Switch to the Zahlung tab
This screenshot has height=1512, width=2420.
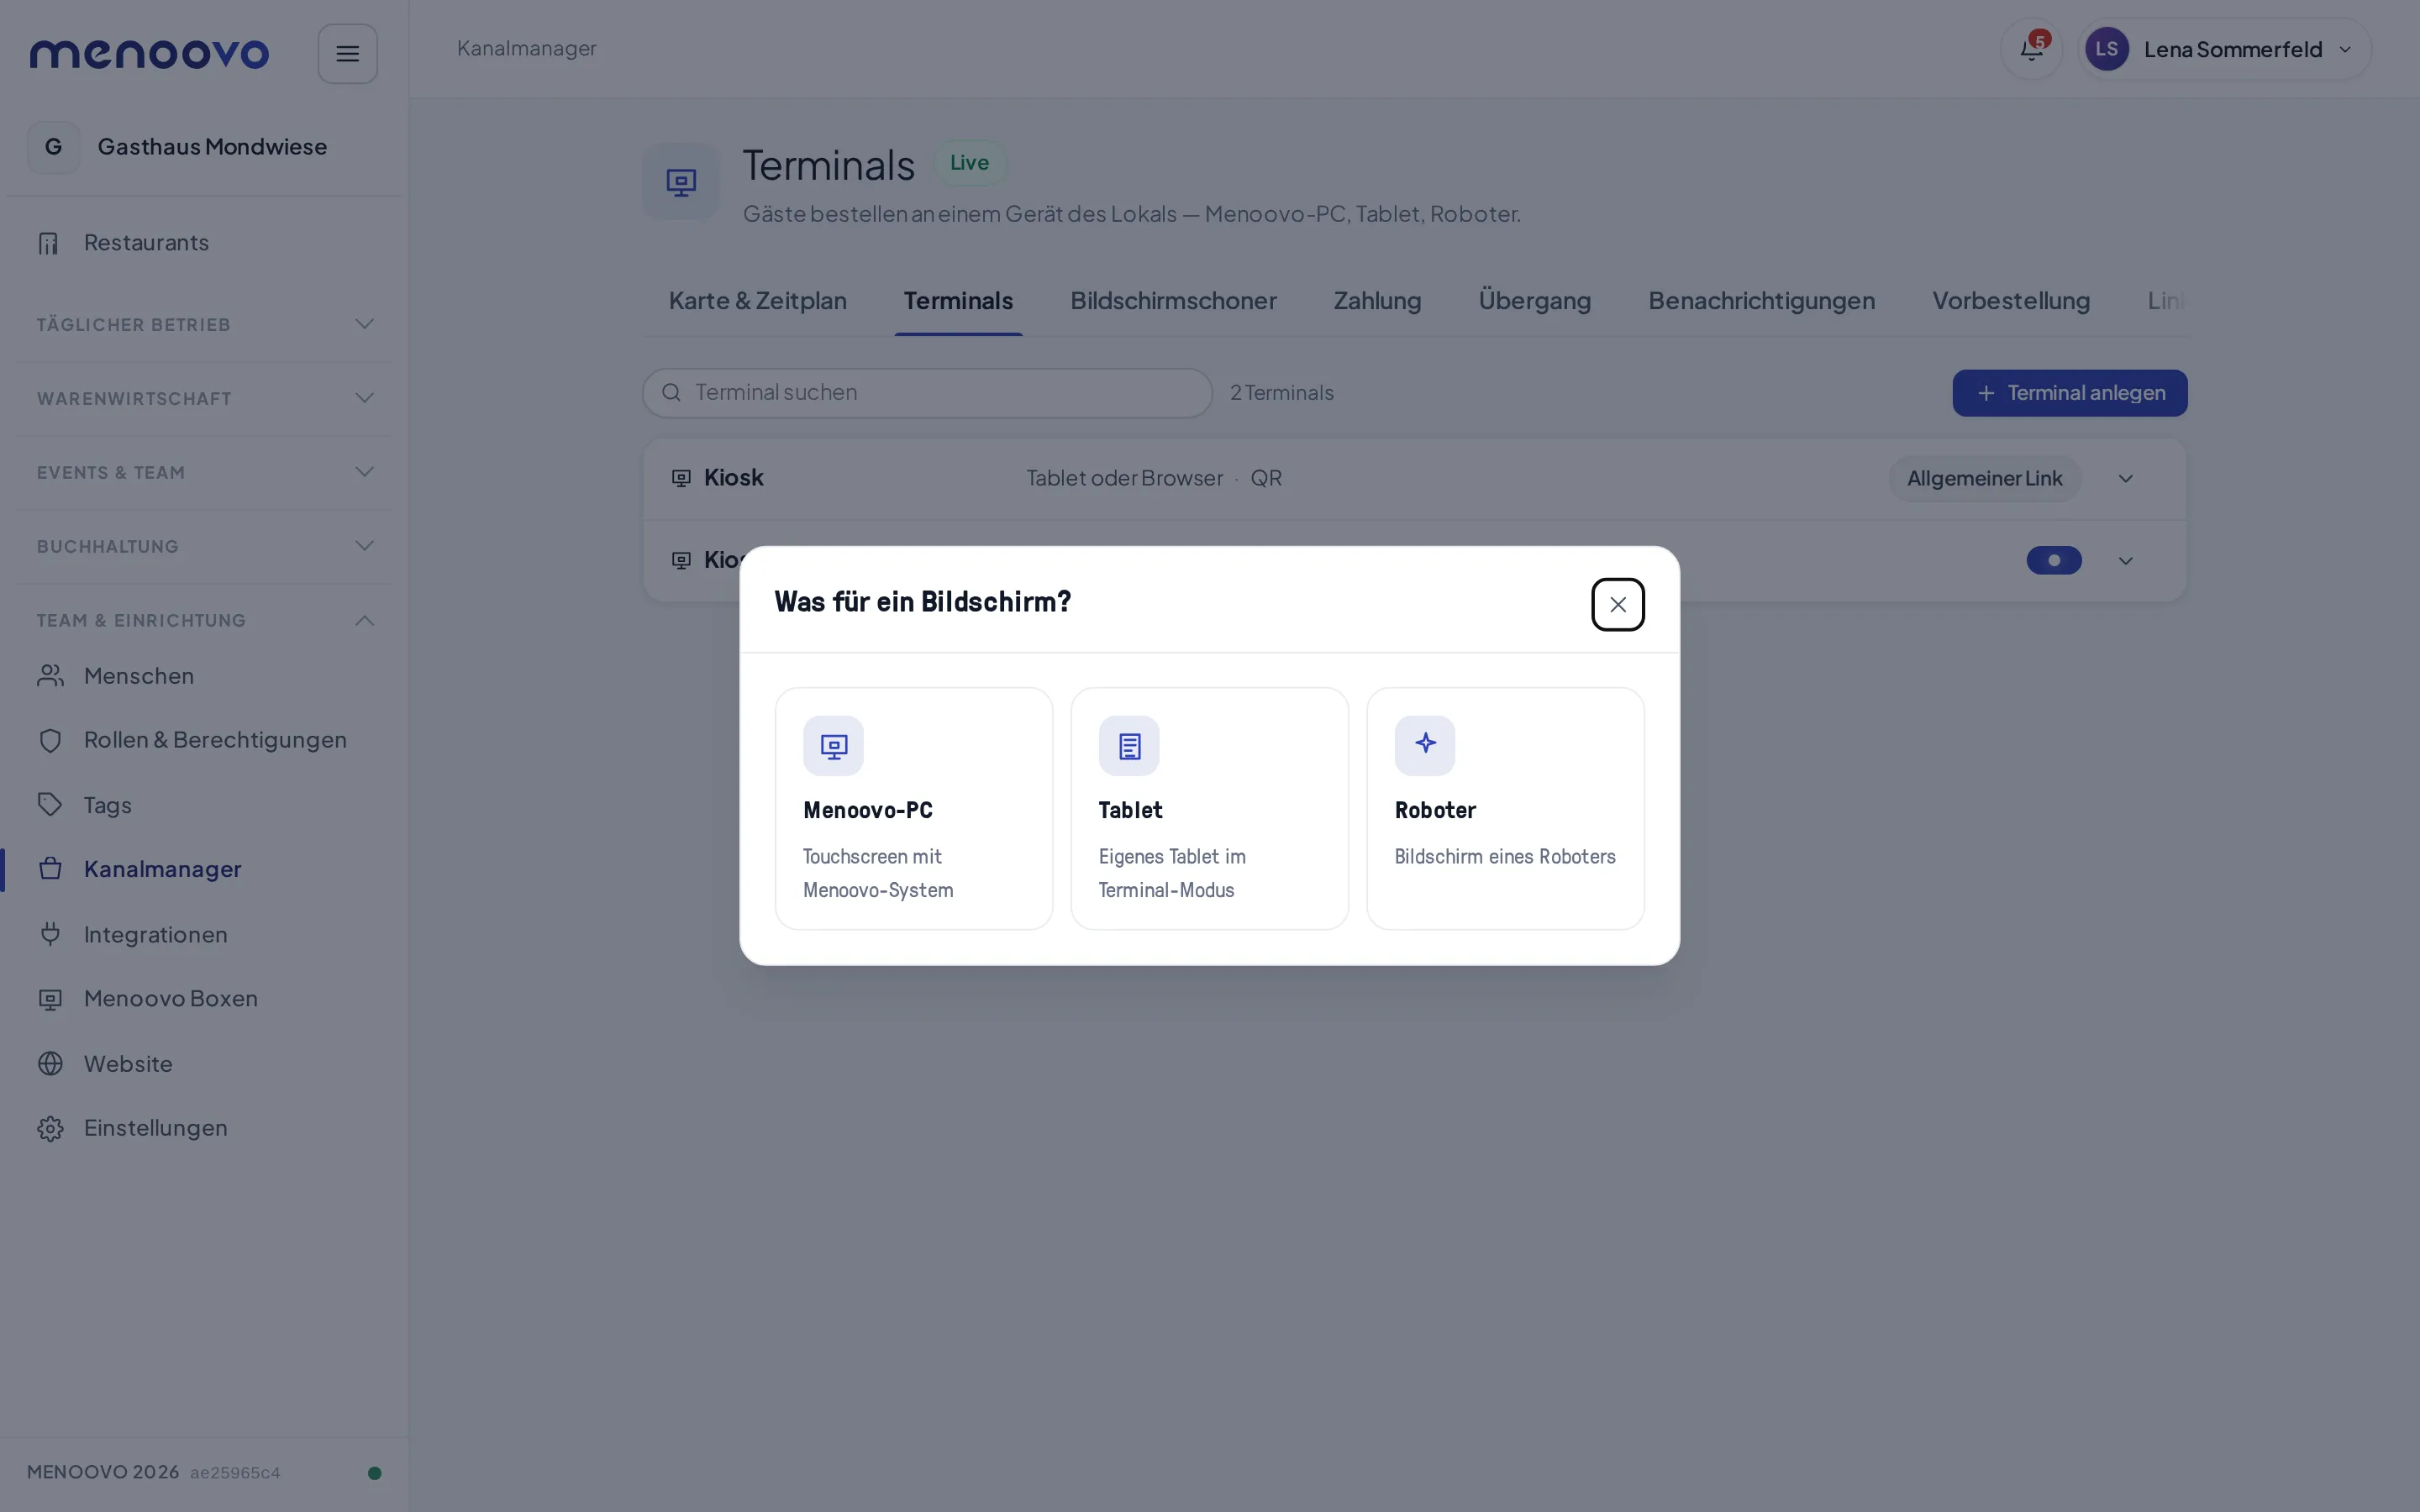tap(1377, 301)
